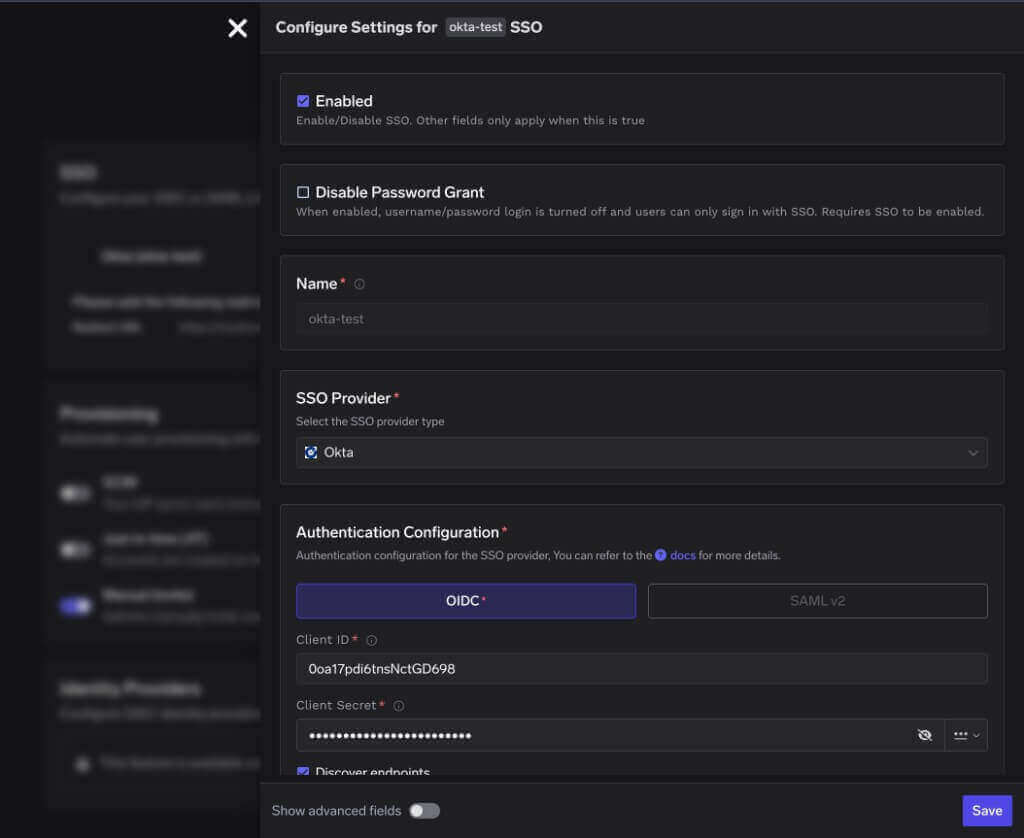Select the OIDC tab
1024x838 pixels.
[466, 601]
